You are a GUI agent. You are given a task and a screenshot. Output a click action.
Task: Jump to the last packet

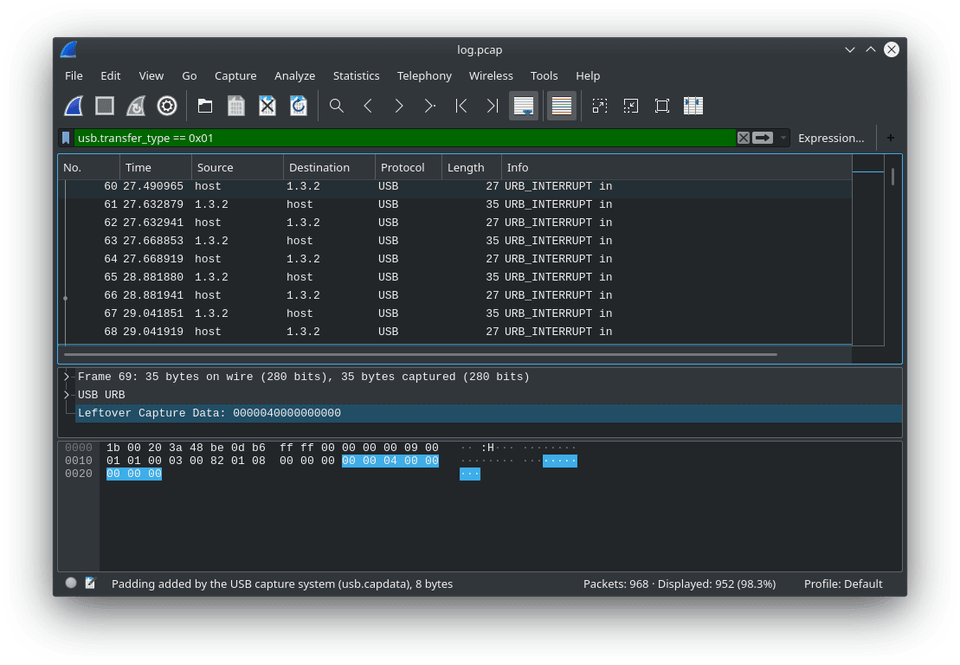coord(492,106)
